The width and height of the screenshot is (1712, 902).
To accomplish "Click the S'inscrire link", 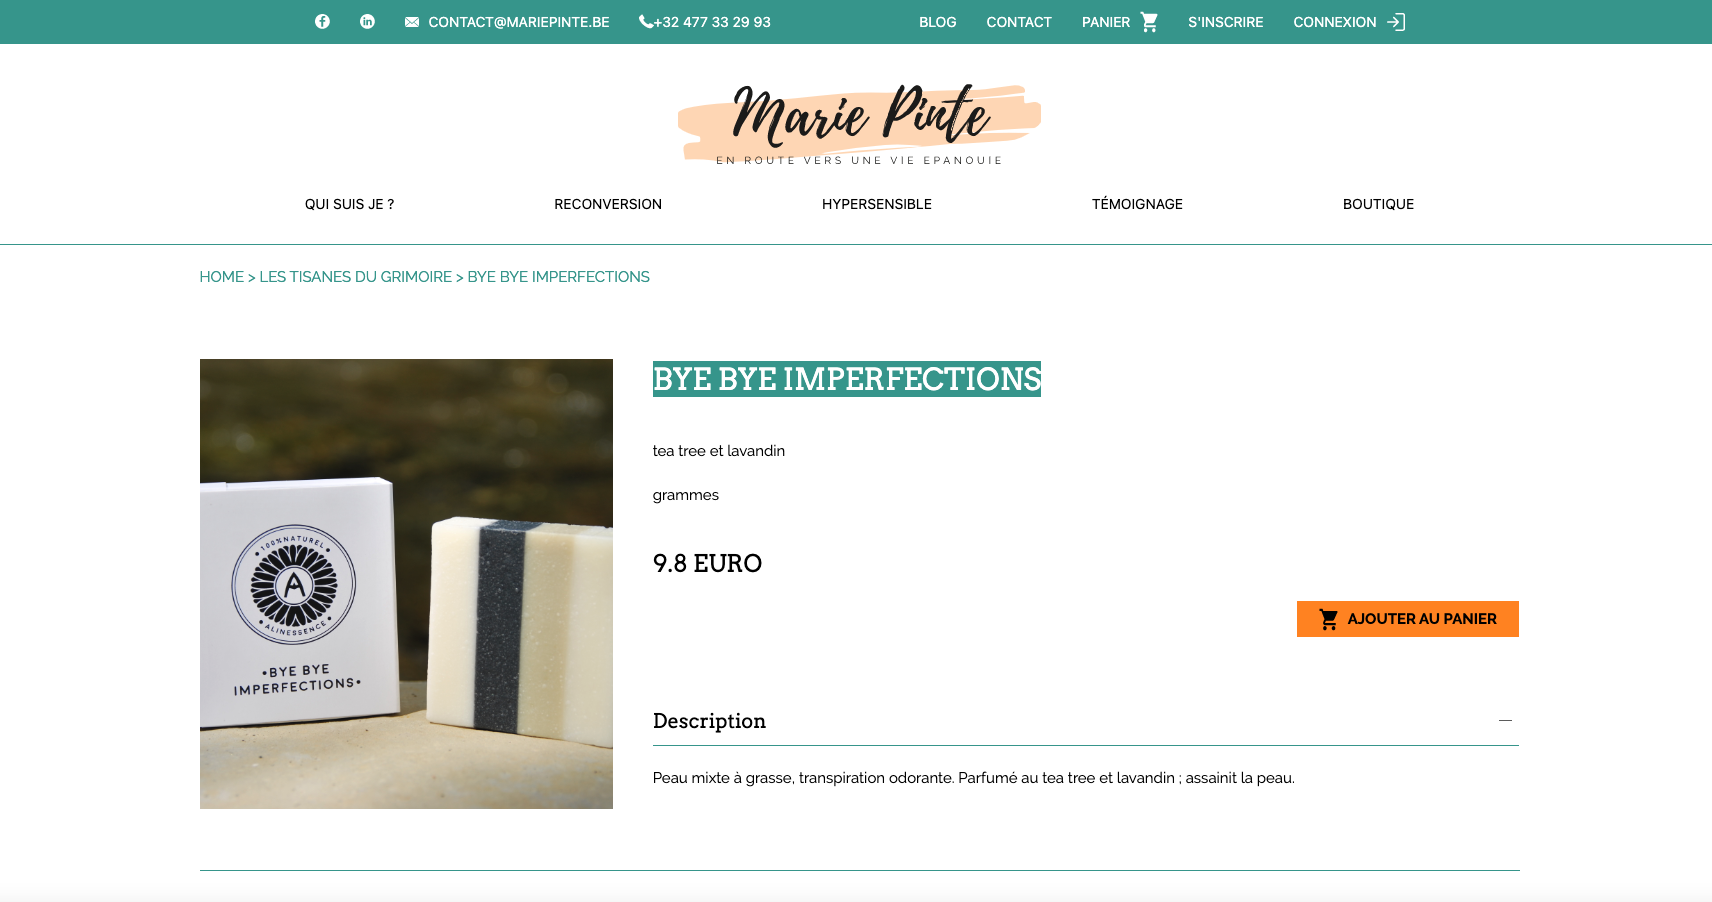I will tap(1225, 22).
